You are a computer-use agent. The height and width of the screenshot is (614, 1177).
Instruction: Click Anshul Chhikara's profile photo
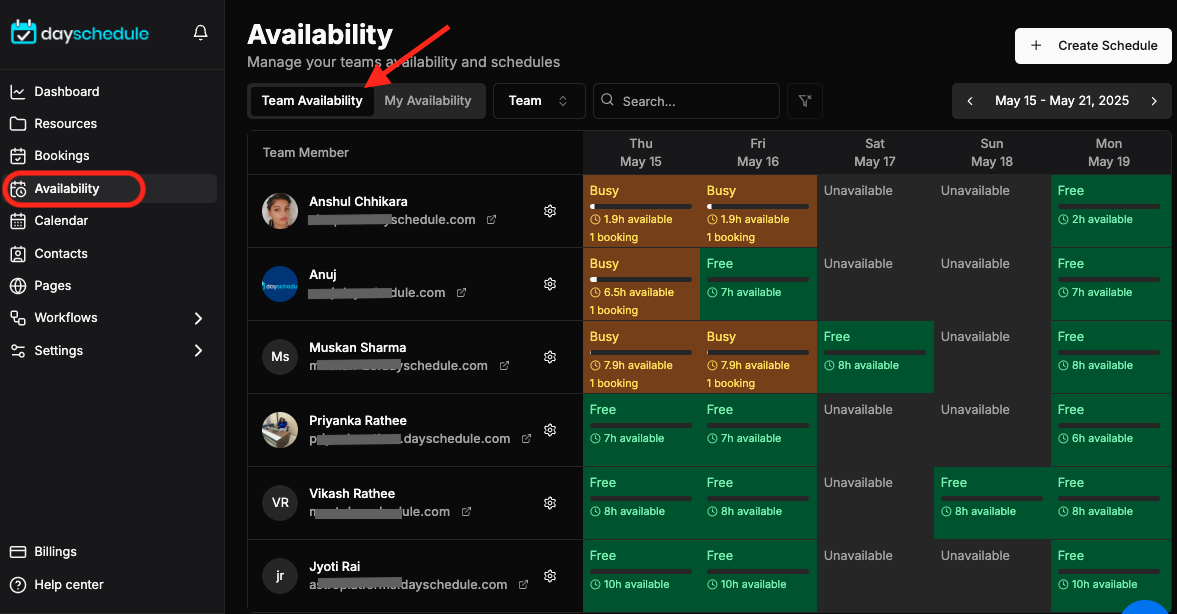280,211
